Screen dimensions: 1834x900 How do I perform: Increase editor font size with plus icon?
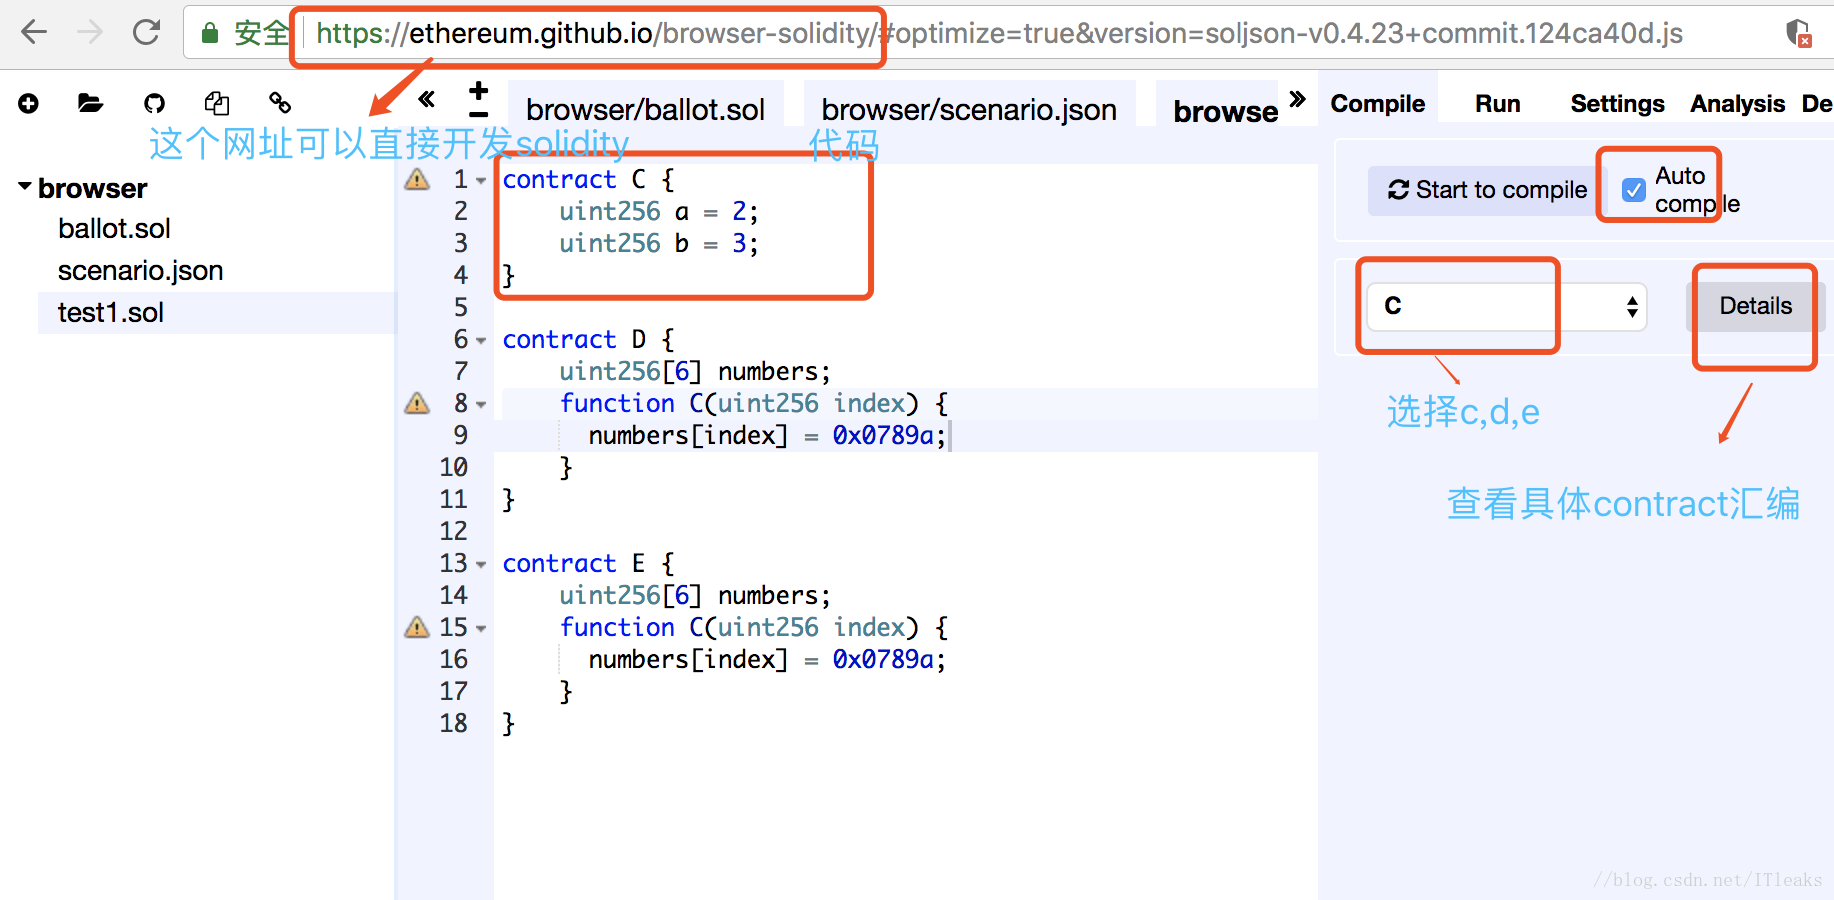(x=479, y=90)
